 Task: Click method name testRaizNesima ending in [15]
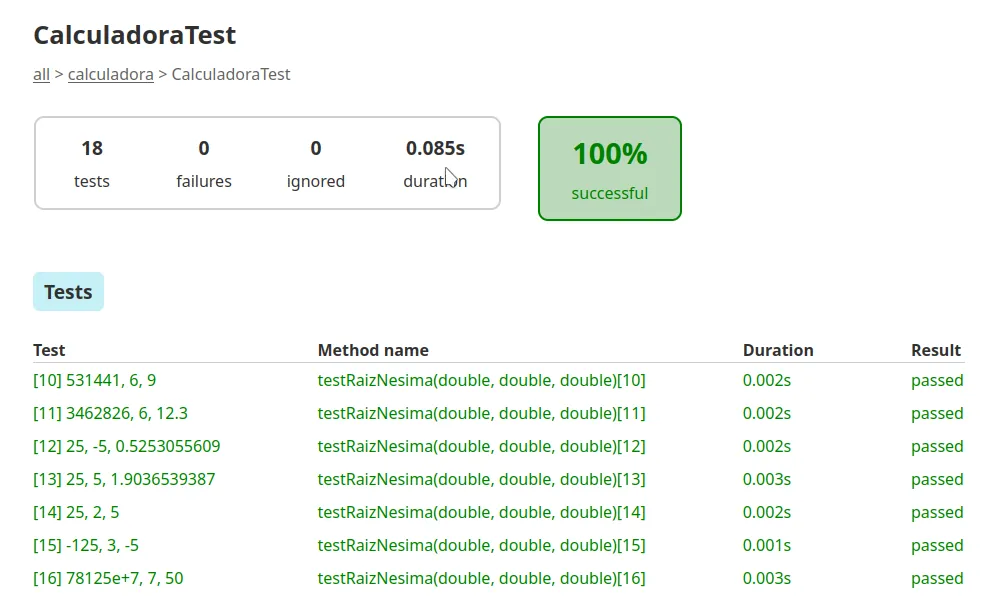click(x=481, y=546)
